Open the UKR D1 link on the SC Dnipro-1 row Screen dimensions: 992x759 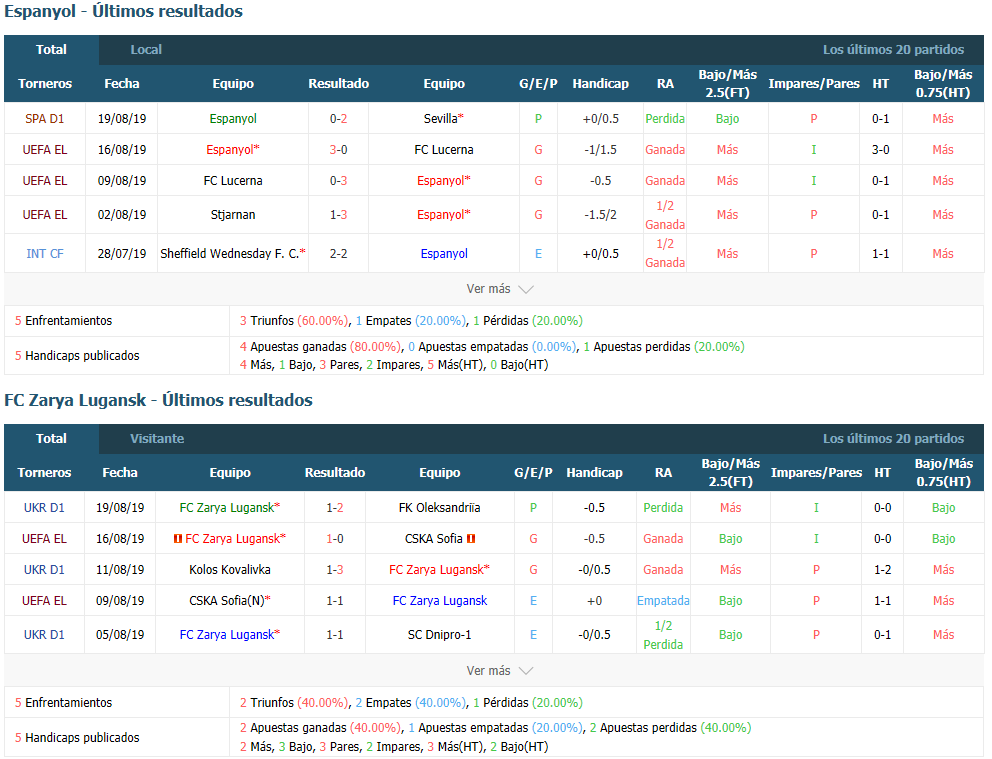44,635
